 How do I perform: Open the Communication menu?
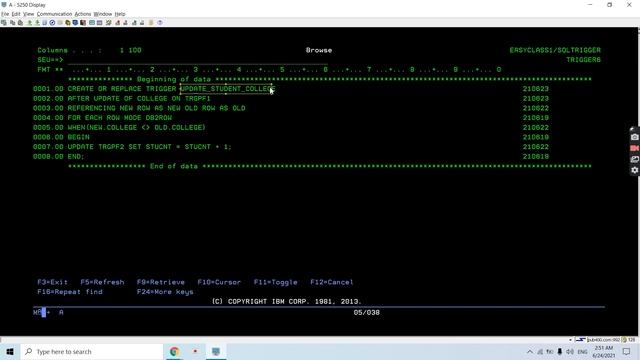click(x=54, y=14)
